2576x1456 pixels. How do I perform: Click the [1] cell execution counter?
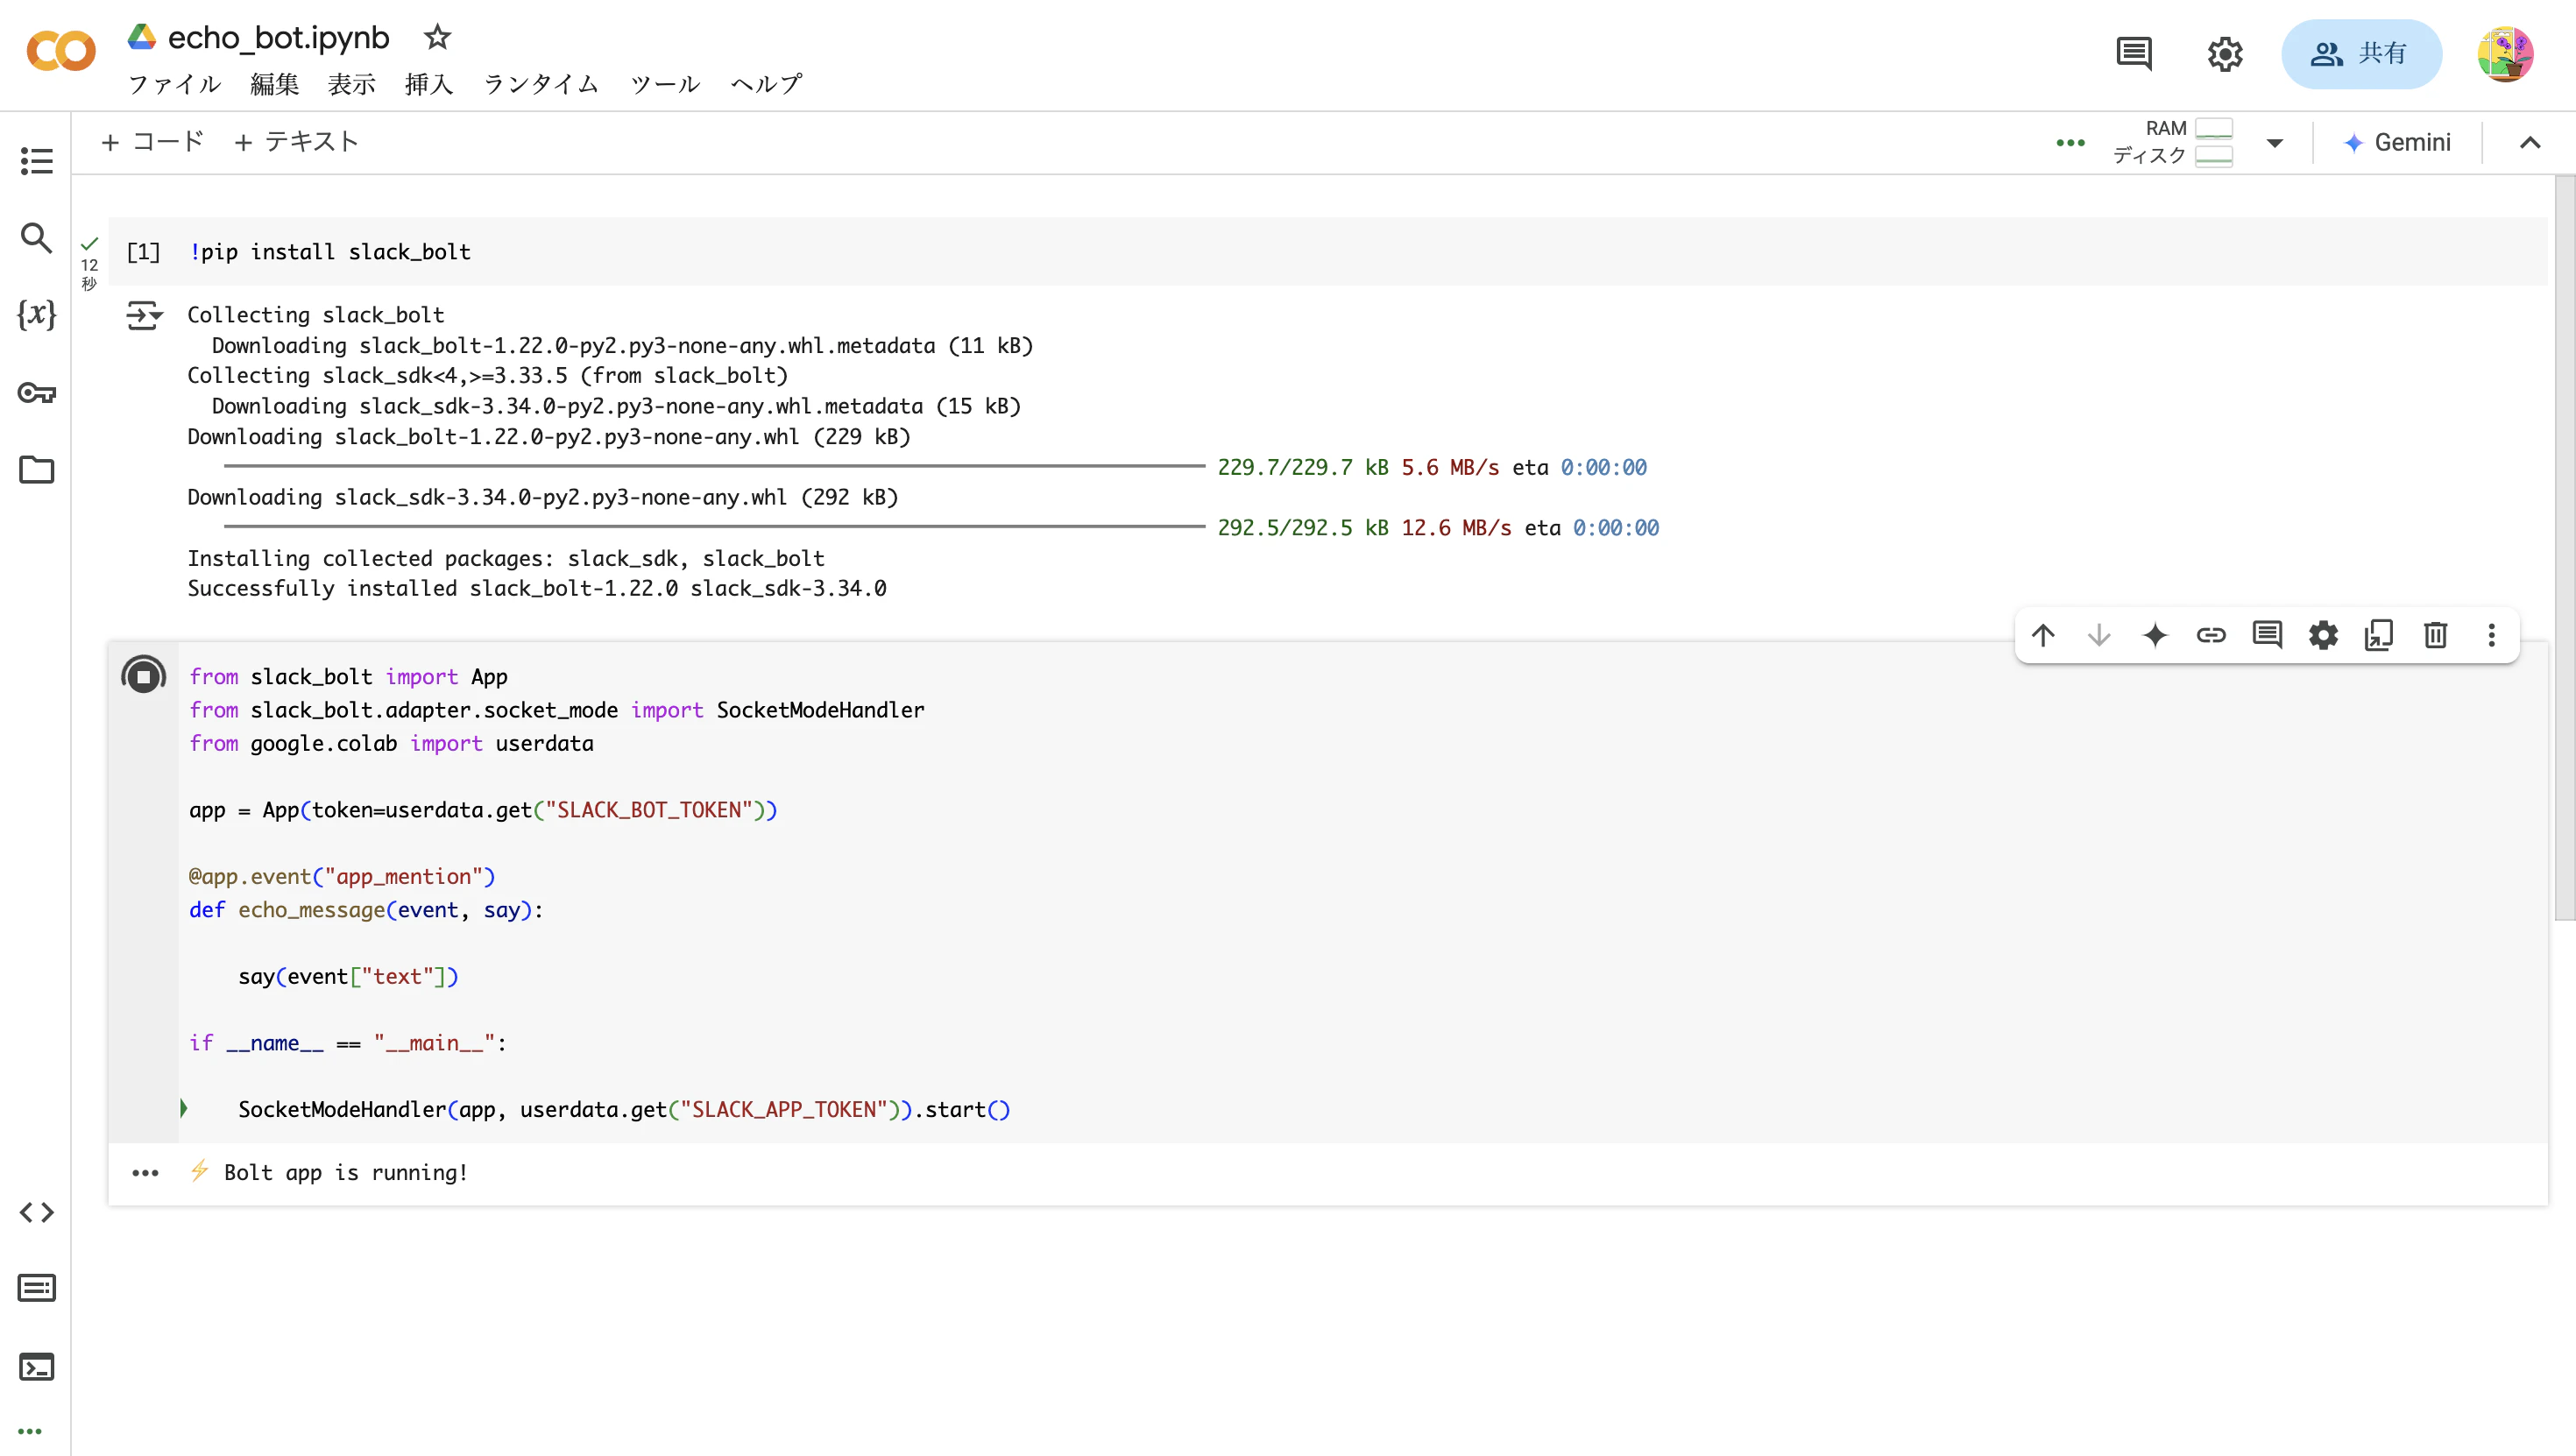click(143, 252)
